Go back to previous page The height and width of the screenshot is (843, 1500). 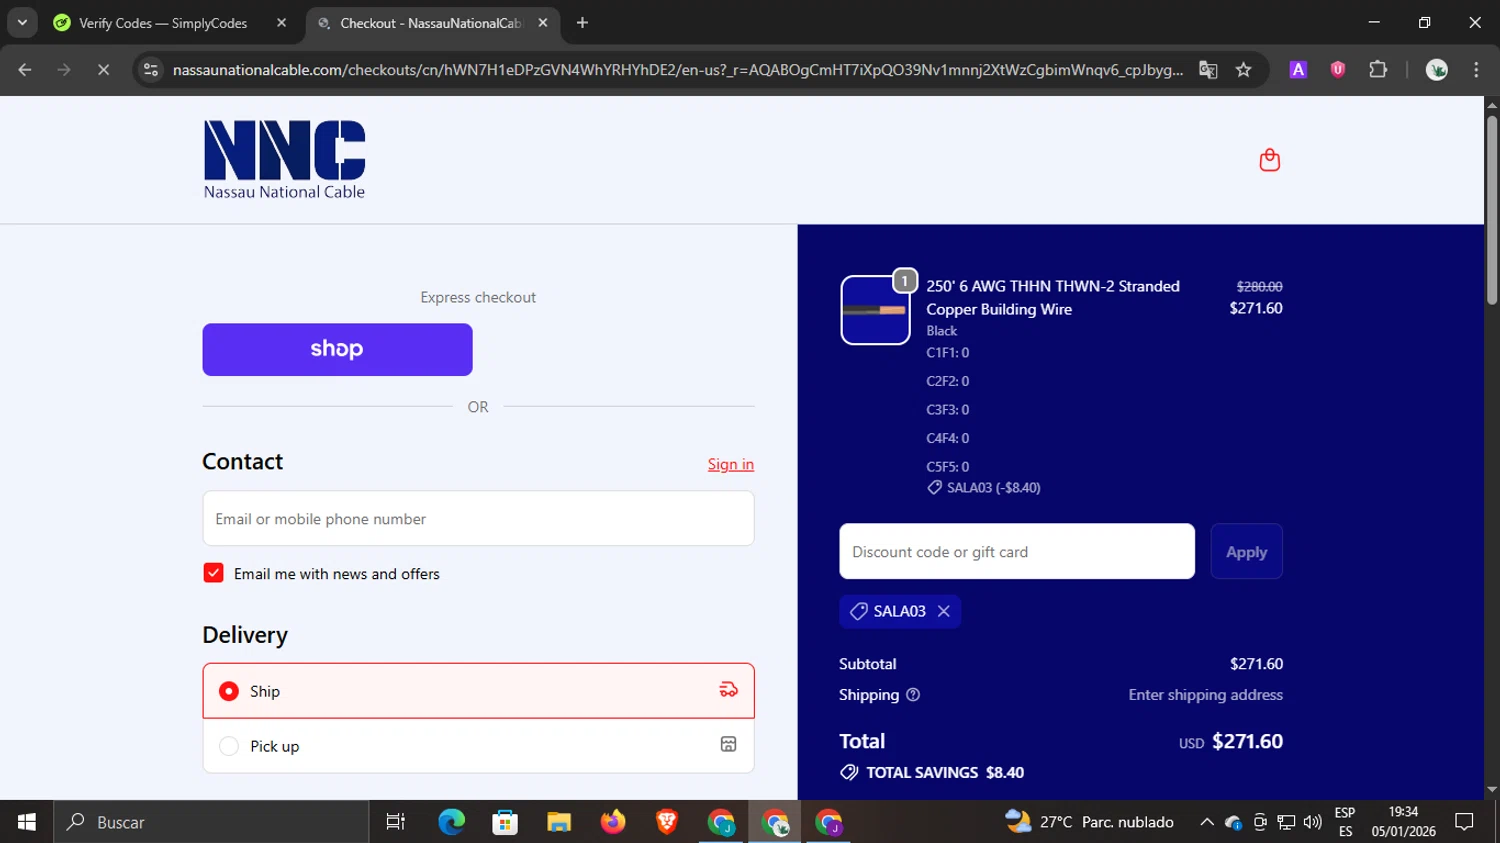click(x=25, y=70)
